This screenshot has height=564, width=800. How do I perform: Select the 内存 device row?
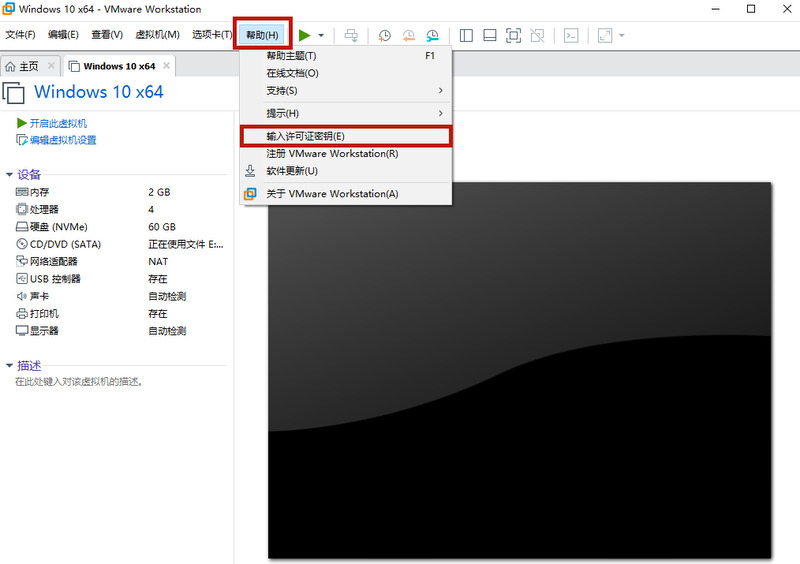(120, 192)
